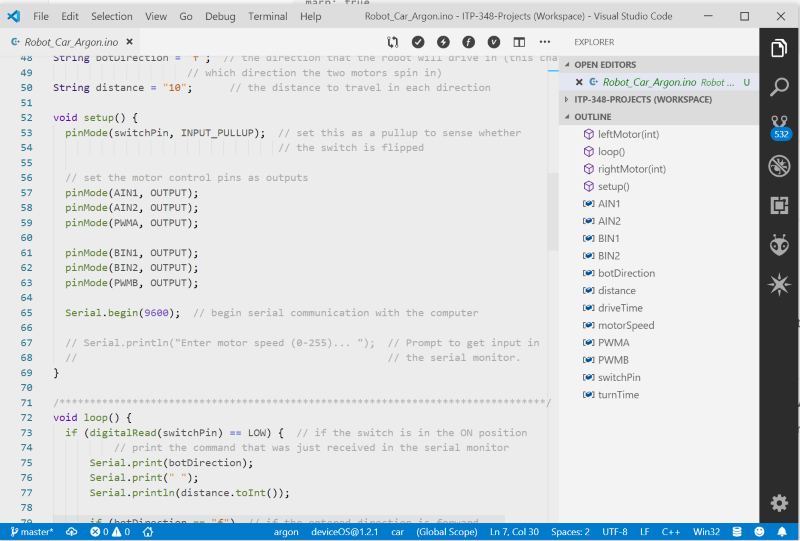Open errors and warnings count in status bar

(110, 532)
